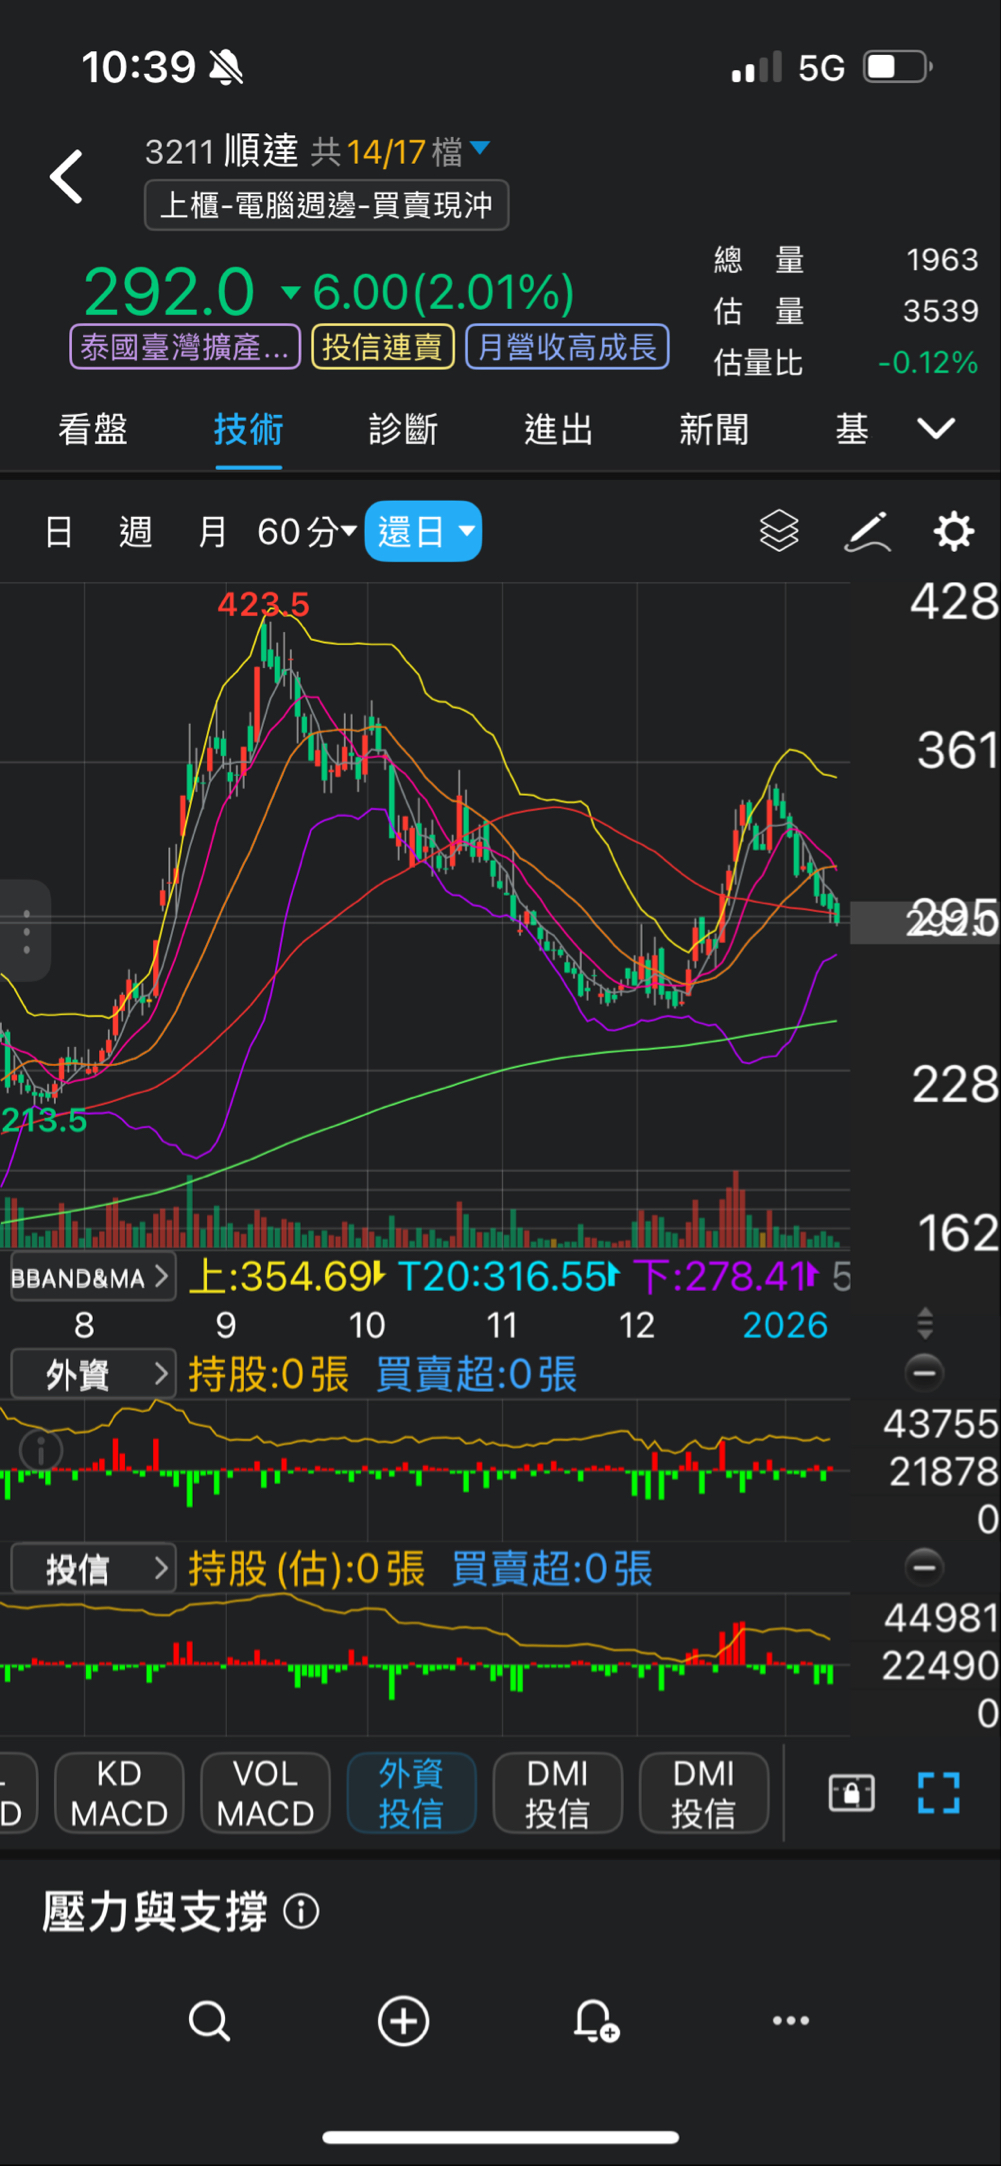Switch to the 看盤 tab
The width and height of the screenshot is (1001, 2166).
pos(92,429)
